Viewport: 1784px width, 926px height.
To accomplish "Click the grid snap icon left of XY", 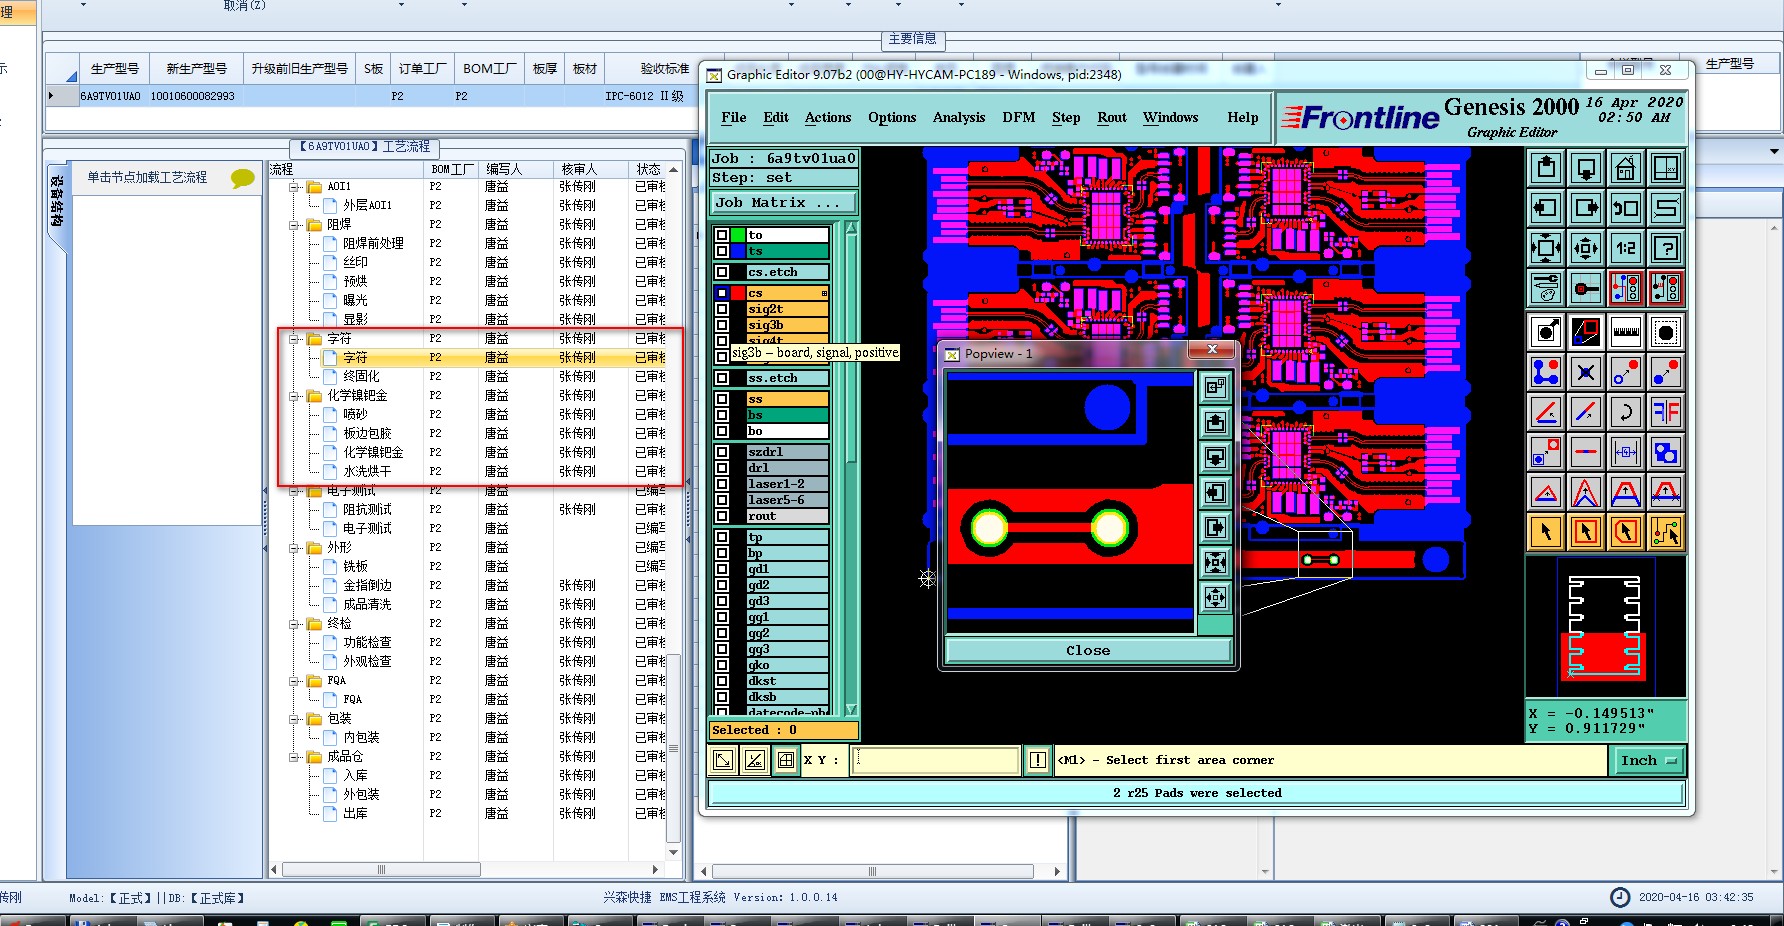I will click(x=786, y=760).
